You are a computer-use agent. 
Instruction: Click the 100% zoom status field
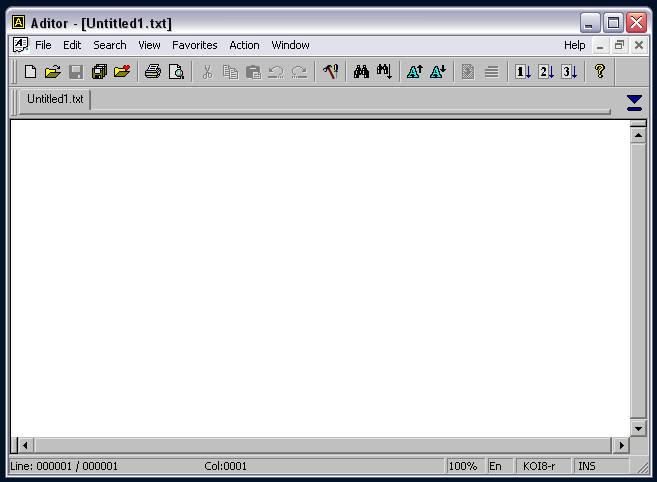pos(464,466)
